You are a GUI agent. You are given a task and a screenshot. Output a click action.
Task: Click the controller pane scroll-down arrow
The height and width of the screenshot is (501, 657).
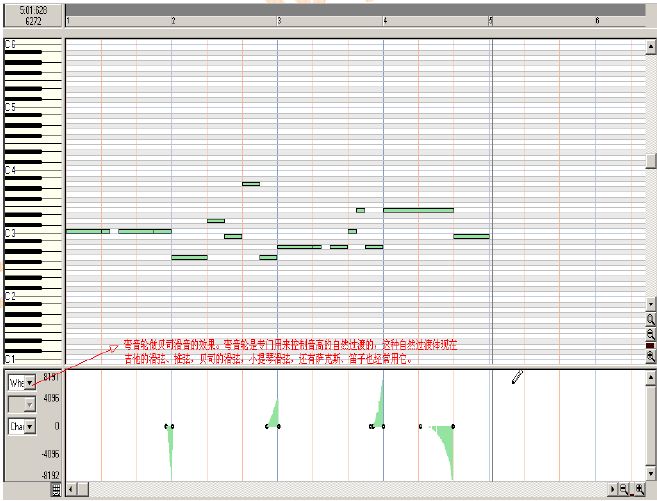pyautogui.click(x=650, y=474)
